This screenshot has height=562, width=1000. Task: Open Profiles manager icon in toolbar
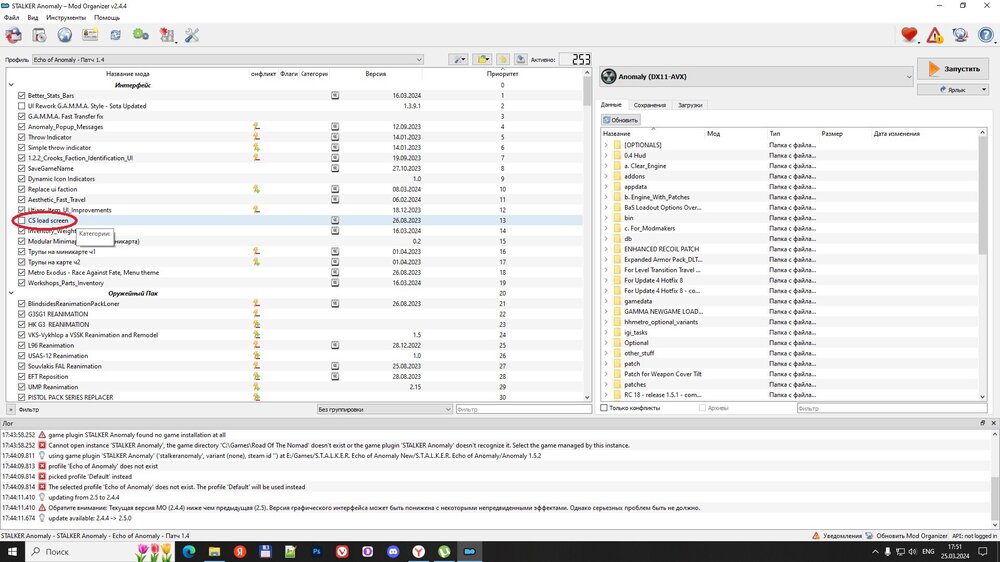tap(90, 35)
